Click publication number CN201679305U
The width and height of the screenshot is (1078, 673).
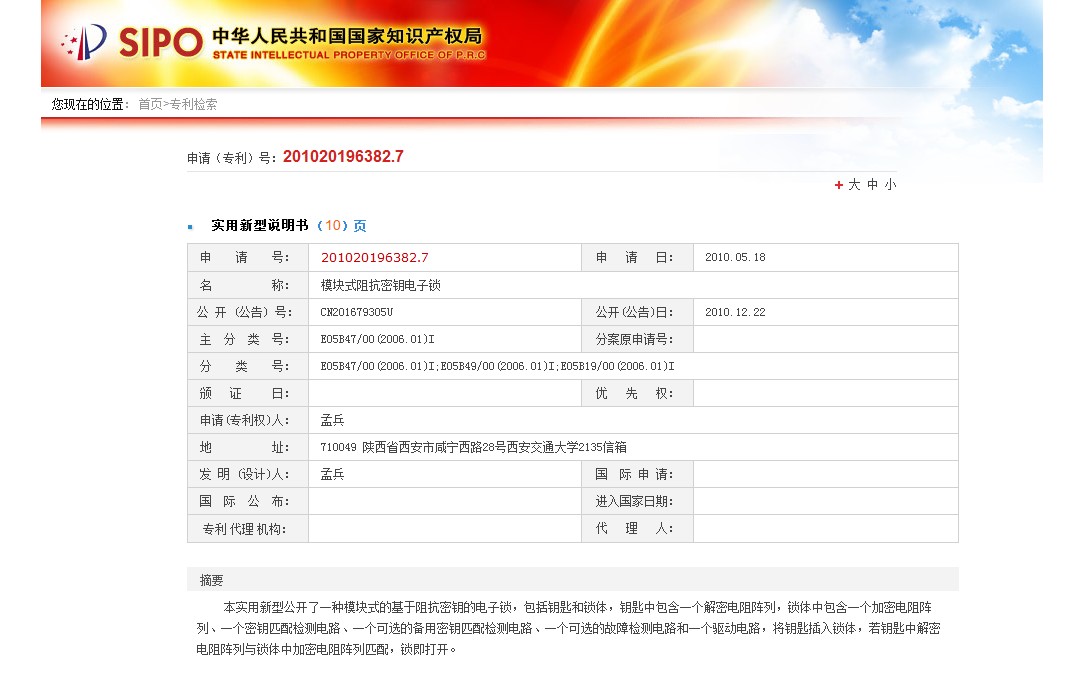coord(356,312)
